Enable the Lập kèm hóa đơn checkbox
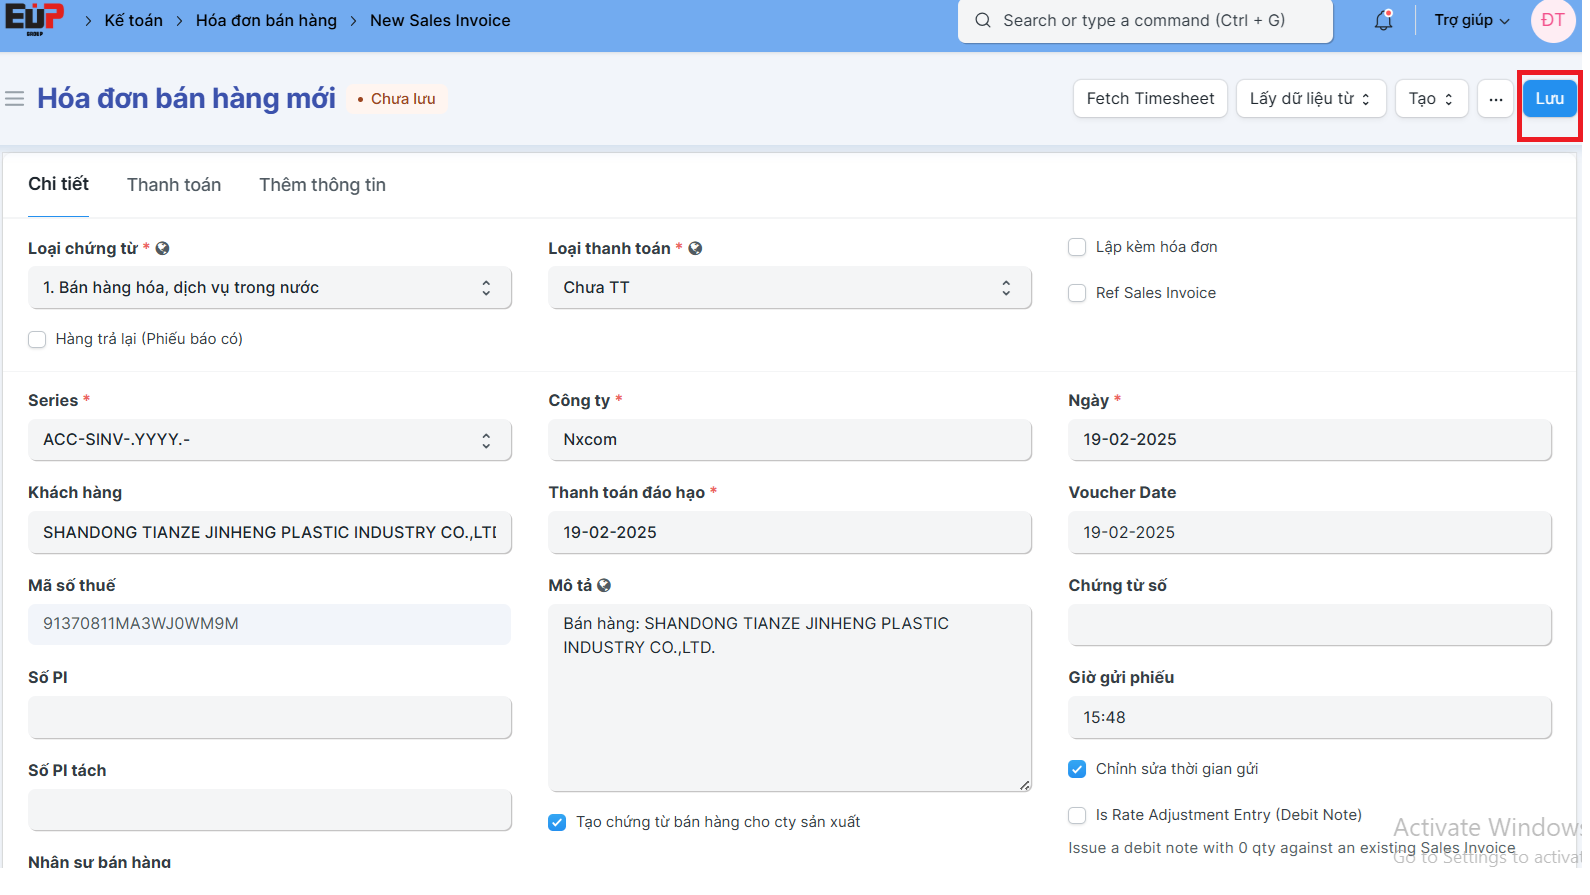This screenshot has height=895, width=1590. tap(1077, 247)
